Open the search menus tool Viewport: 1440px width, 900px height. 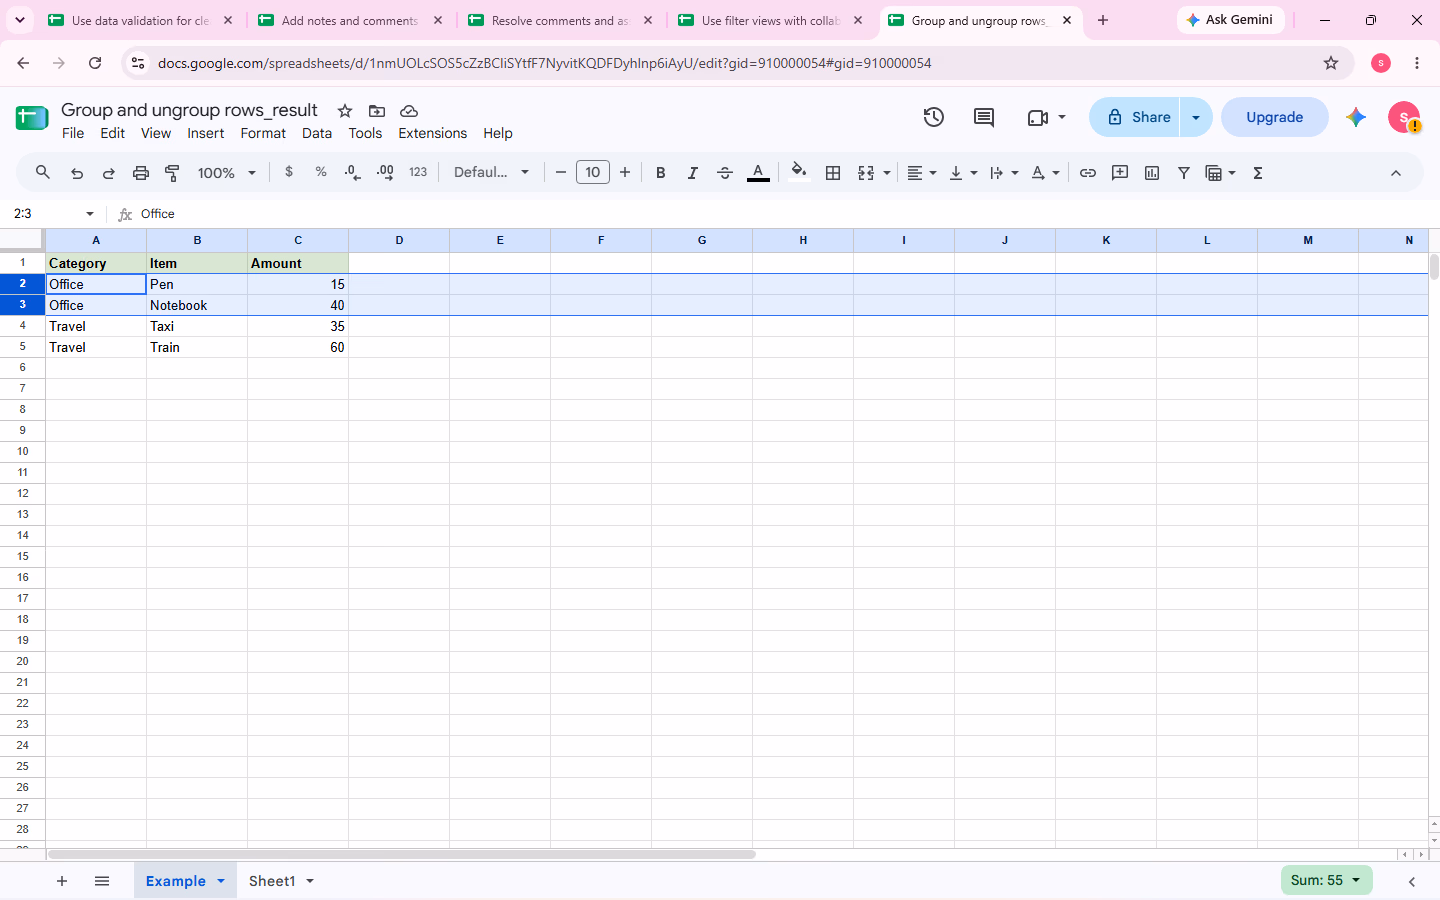click(x=43, y=173)
